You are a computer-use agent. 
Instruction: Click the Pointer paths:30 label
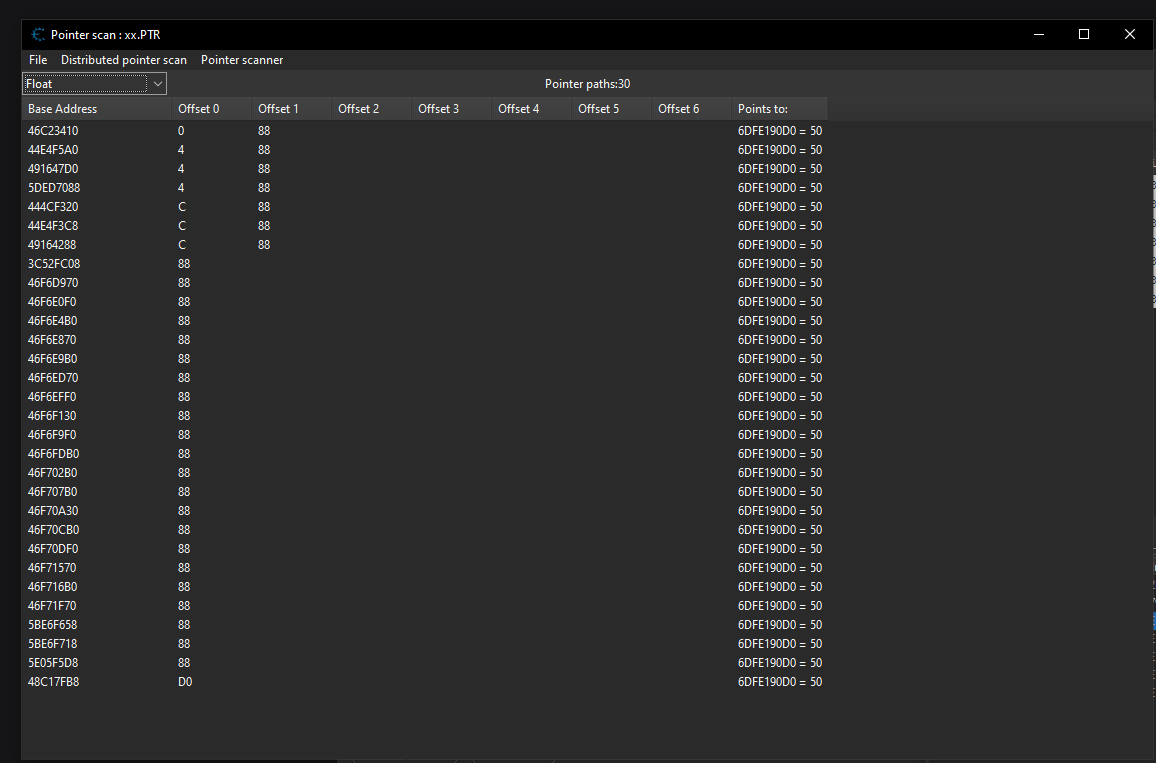588,83
